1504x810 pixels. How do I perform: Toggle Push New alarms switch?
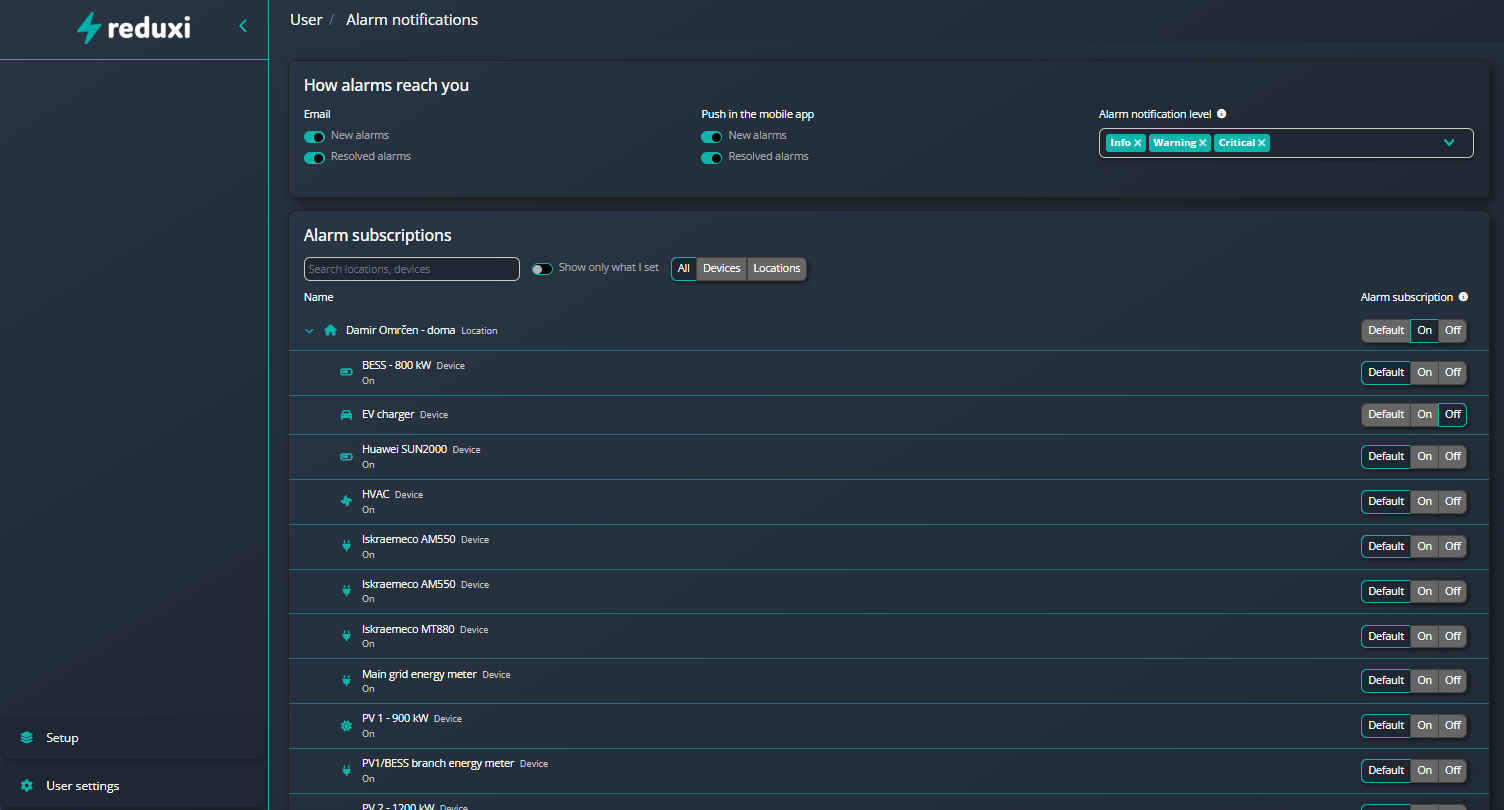(712, 137)
